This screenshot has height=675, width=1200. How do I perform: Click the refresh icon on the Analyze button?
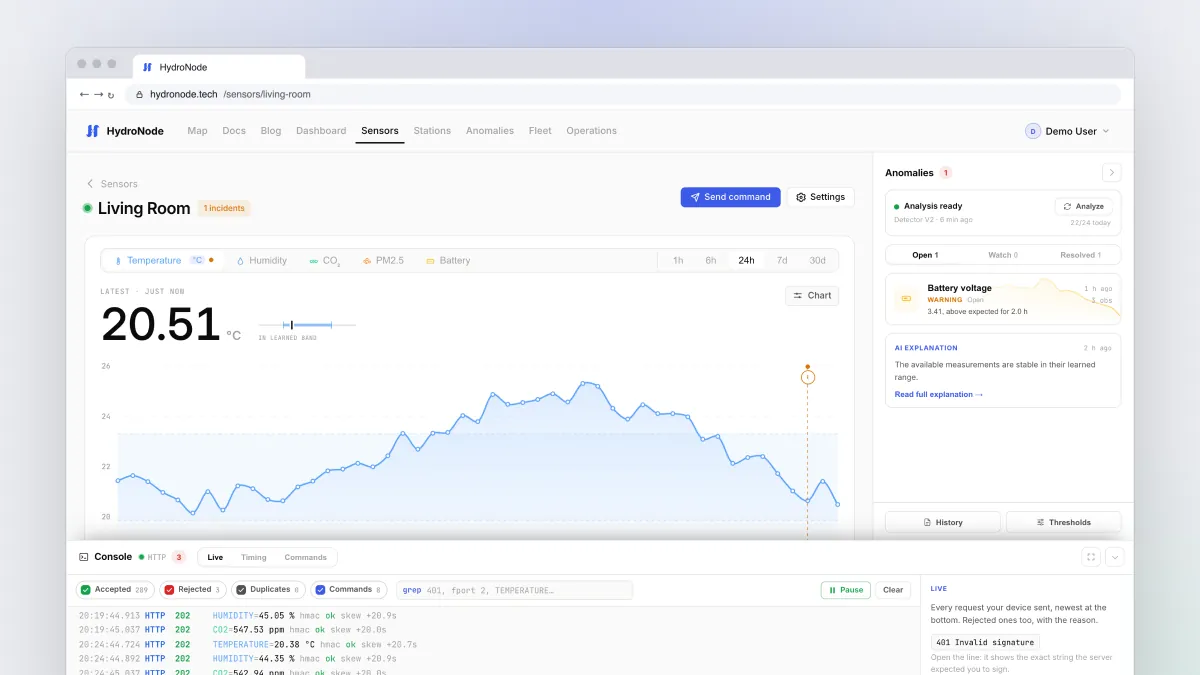pyautogui.click(x=1068, y=206)
